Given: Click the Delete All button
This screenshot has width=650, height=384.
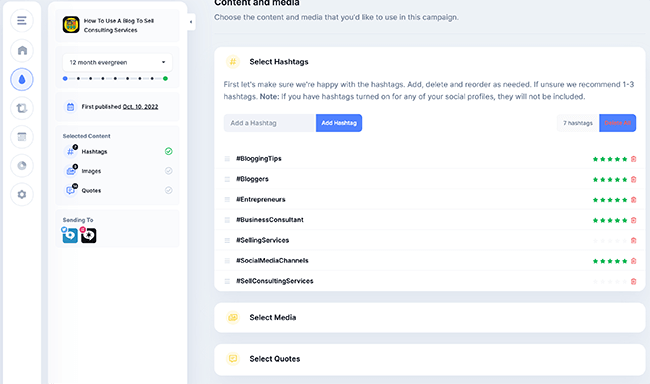Looking at the screenshot, I should pos(617,123).
